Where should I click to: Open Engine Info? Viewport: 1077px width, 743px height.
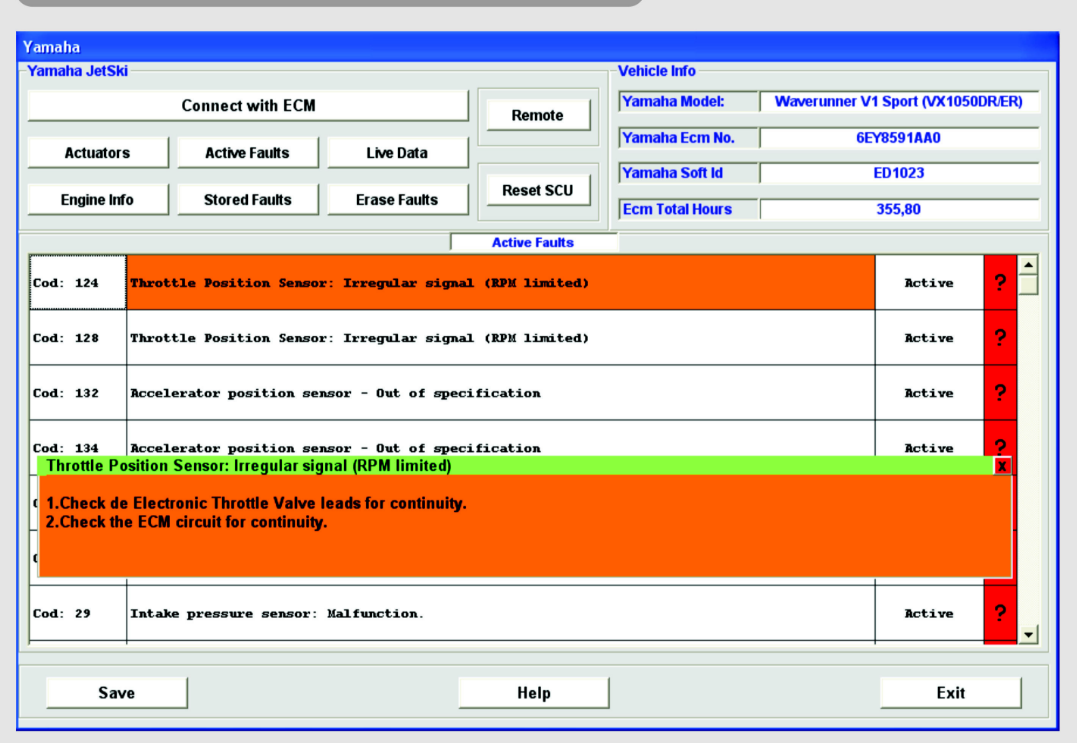[x=98, y=200]
